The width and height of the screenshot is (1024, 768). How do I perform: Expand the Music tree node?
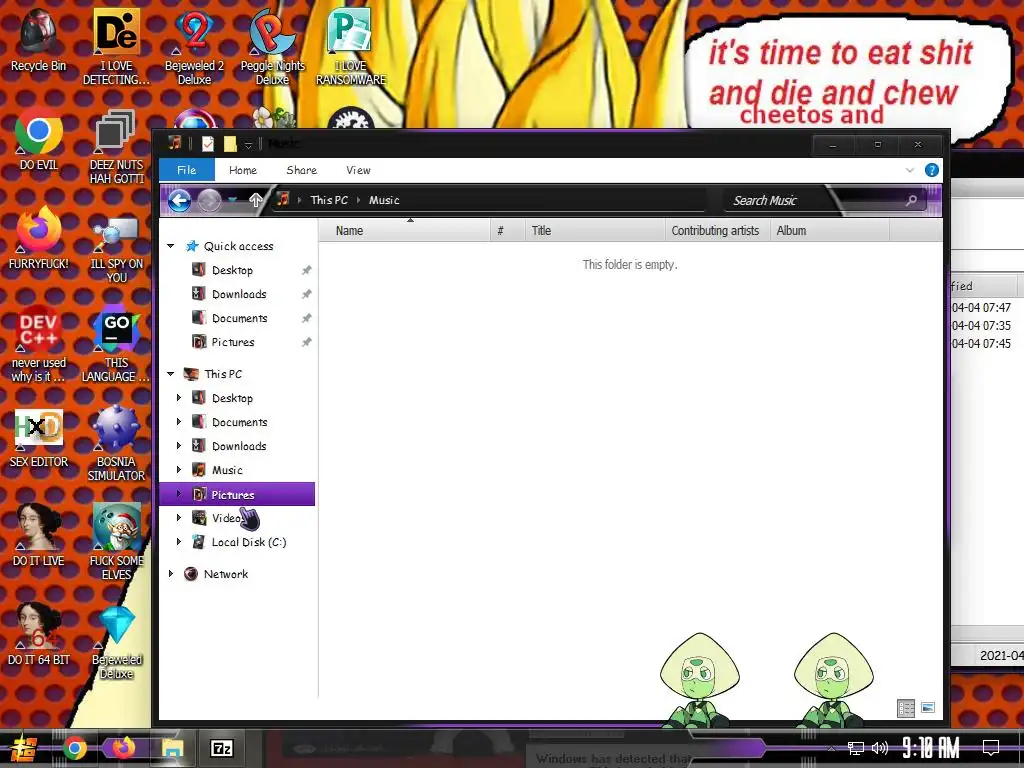click(179, 470)
